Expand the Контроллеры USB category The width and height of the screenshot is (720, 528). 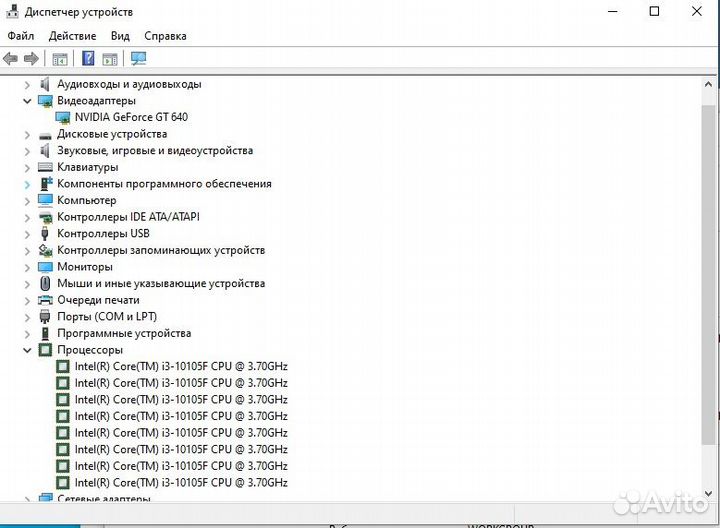[28, 234]
